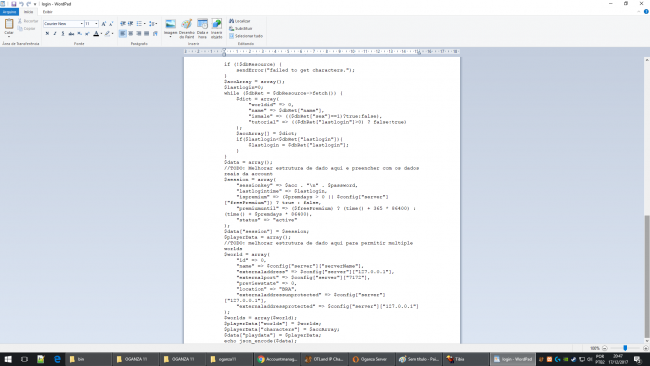Expand the text color dropdown arrow
The width and height of the screenshot is (650, 366).
click(101, 34)
